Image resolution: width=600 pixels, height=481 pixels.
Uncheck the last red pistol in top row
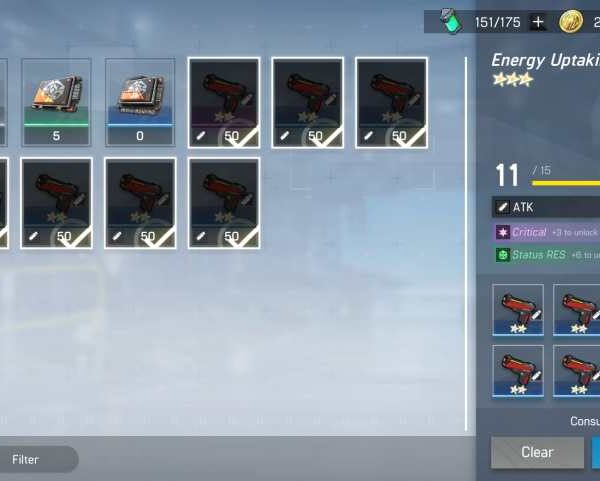pyautogui.click(x=391, y=103)
